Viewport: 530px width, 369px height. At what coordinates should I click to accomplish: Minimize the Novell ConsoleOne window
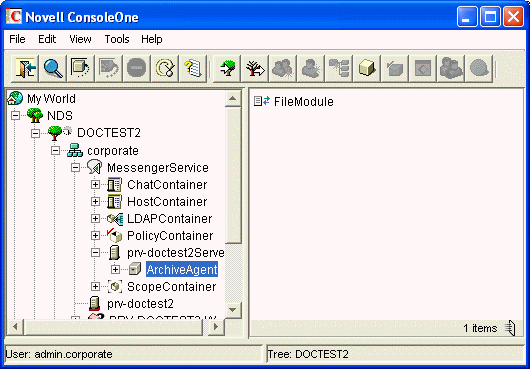[467, 16]
